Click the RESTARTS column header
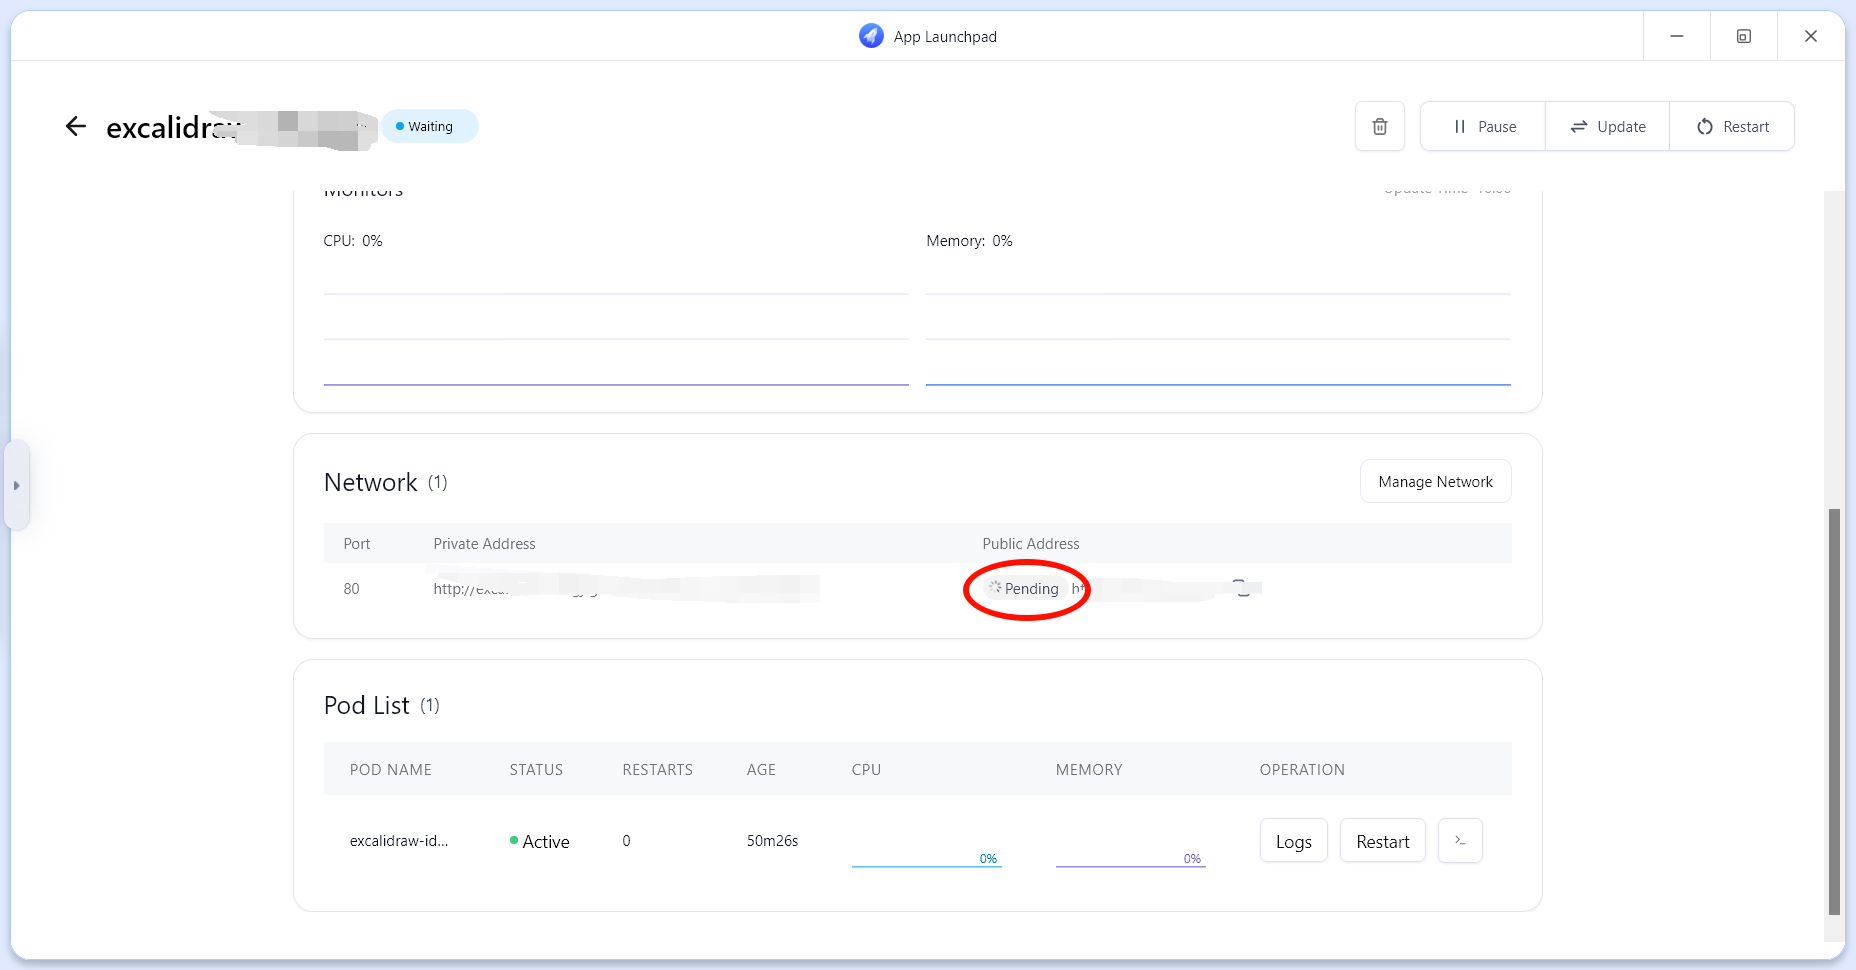The width and height of the screenshot is (1856, 970). [x=657, y=769]
